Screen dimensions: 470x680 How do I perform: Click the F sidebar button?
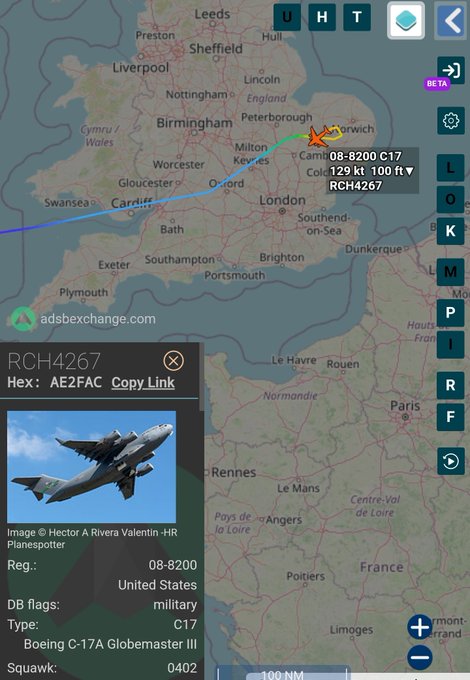(450, 417)
